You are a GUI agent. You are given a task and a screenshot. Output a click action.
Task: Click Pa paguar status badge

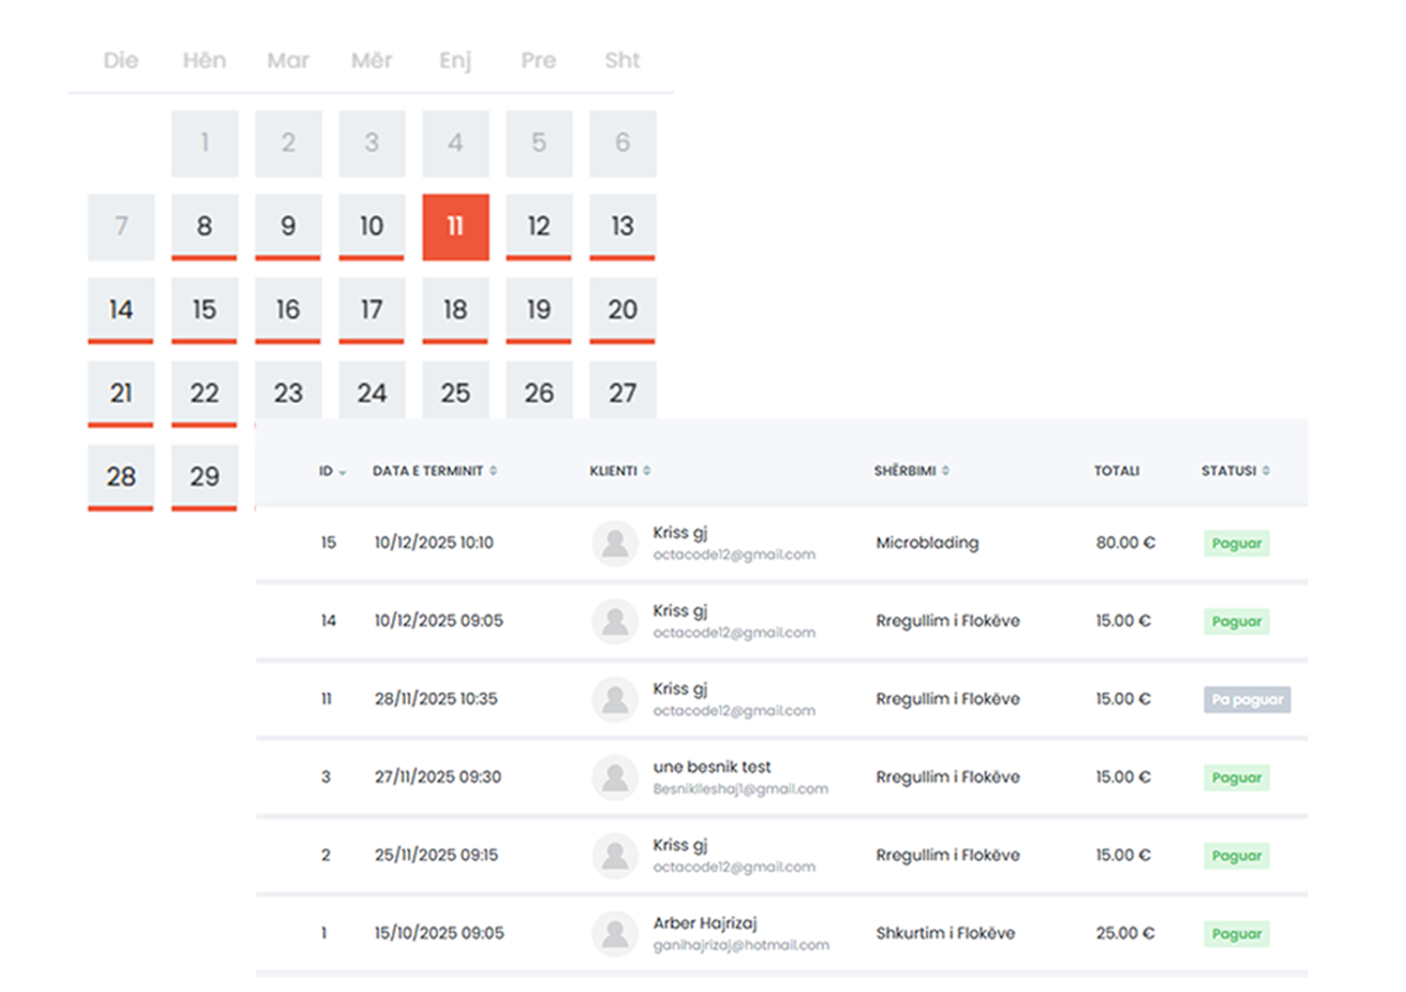coord(1246,700)
